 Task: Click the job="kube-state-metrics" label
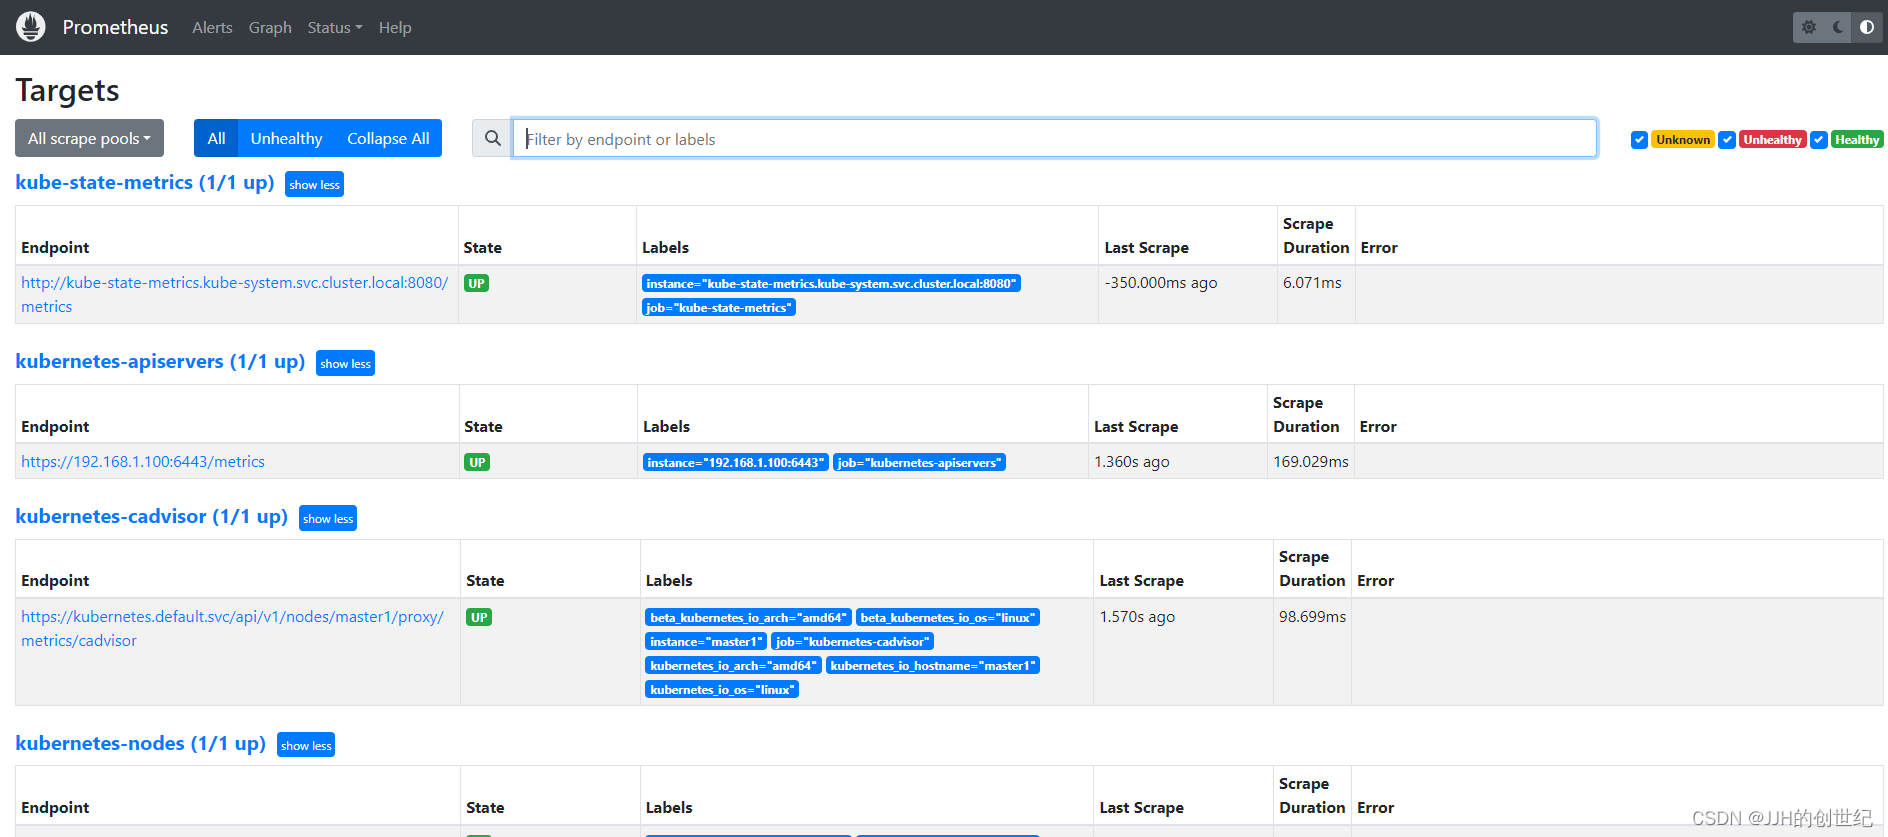click(719, 307)
